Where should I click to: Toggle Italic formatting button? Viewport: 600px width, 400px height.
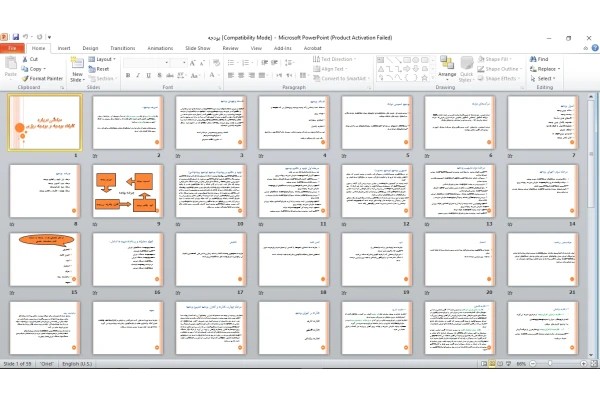pyautogui.click(x=138, y=75)
